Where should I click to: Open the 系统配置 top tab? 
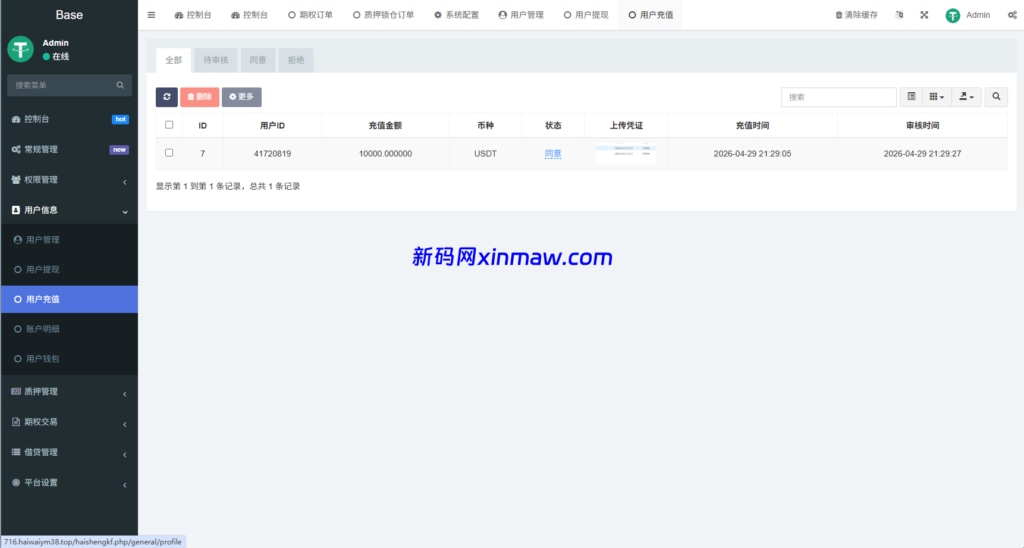click(456, 15)
